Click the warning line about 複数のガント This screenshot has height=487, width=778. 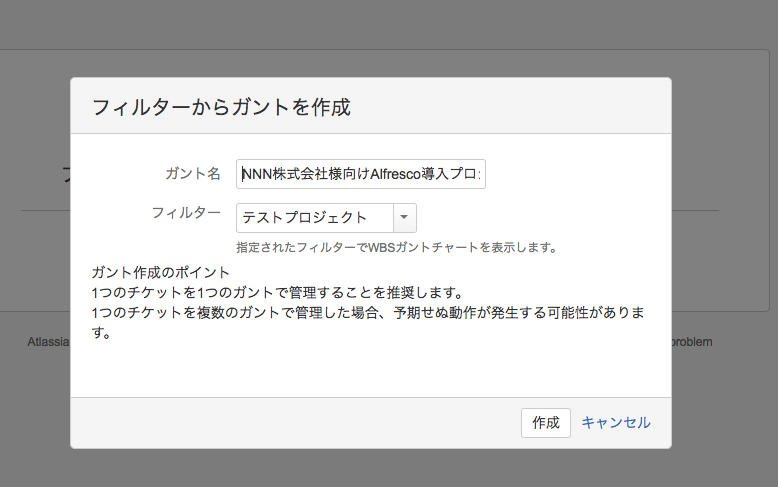coord(368,322)
